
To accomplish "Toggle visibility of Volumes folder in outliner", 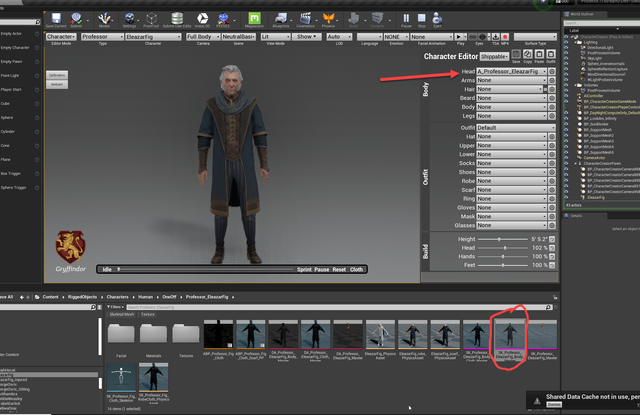I will tap(566, 85).
